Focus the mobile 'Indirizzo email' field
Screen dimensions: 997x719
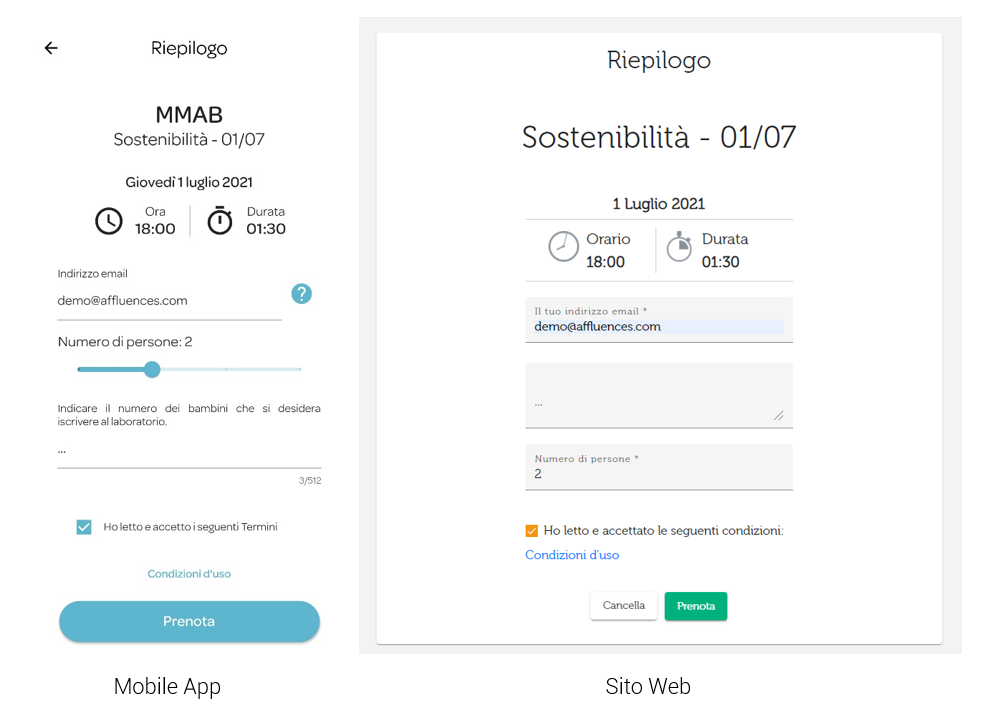[x=170, y=301]
